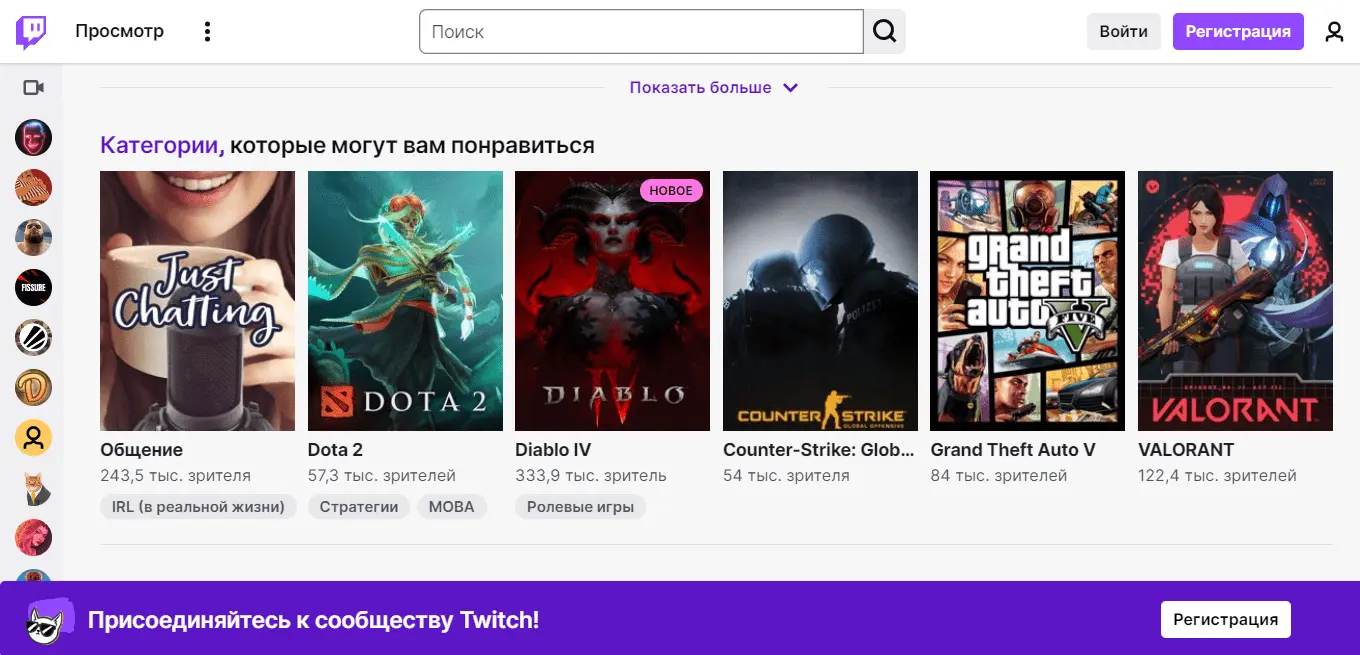Open the red-haired girl channel avatar
This screenshot has width=1360, height=655.
[34, 538]
